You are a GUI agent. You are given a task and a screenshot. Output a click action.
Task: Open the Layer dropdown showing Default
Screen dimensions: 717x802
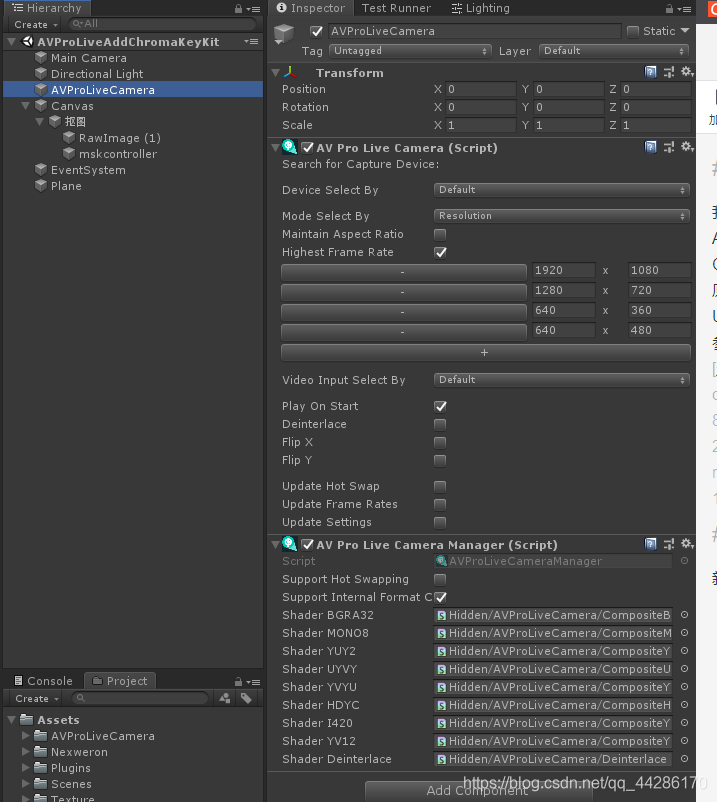(613, 51)
